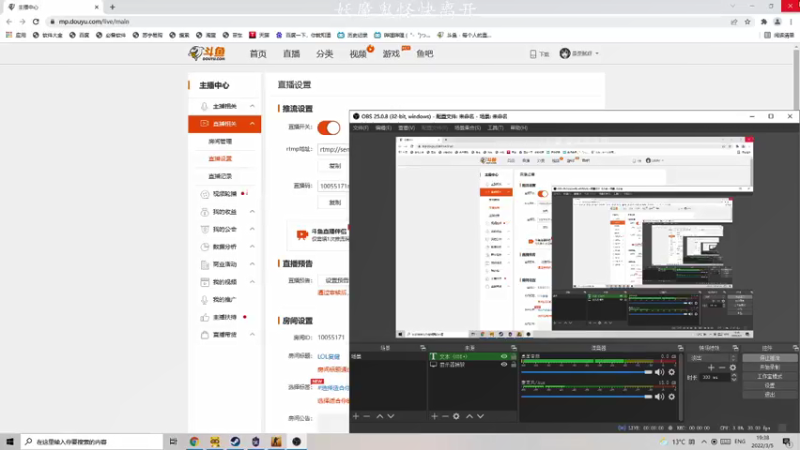Enable 工作室模式 in OBS controls

(769, 377)
